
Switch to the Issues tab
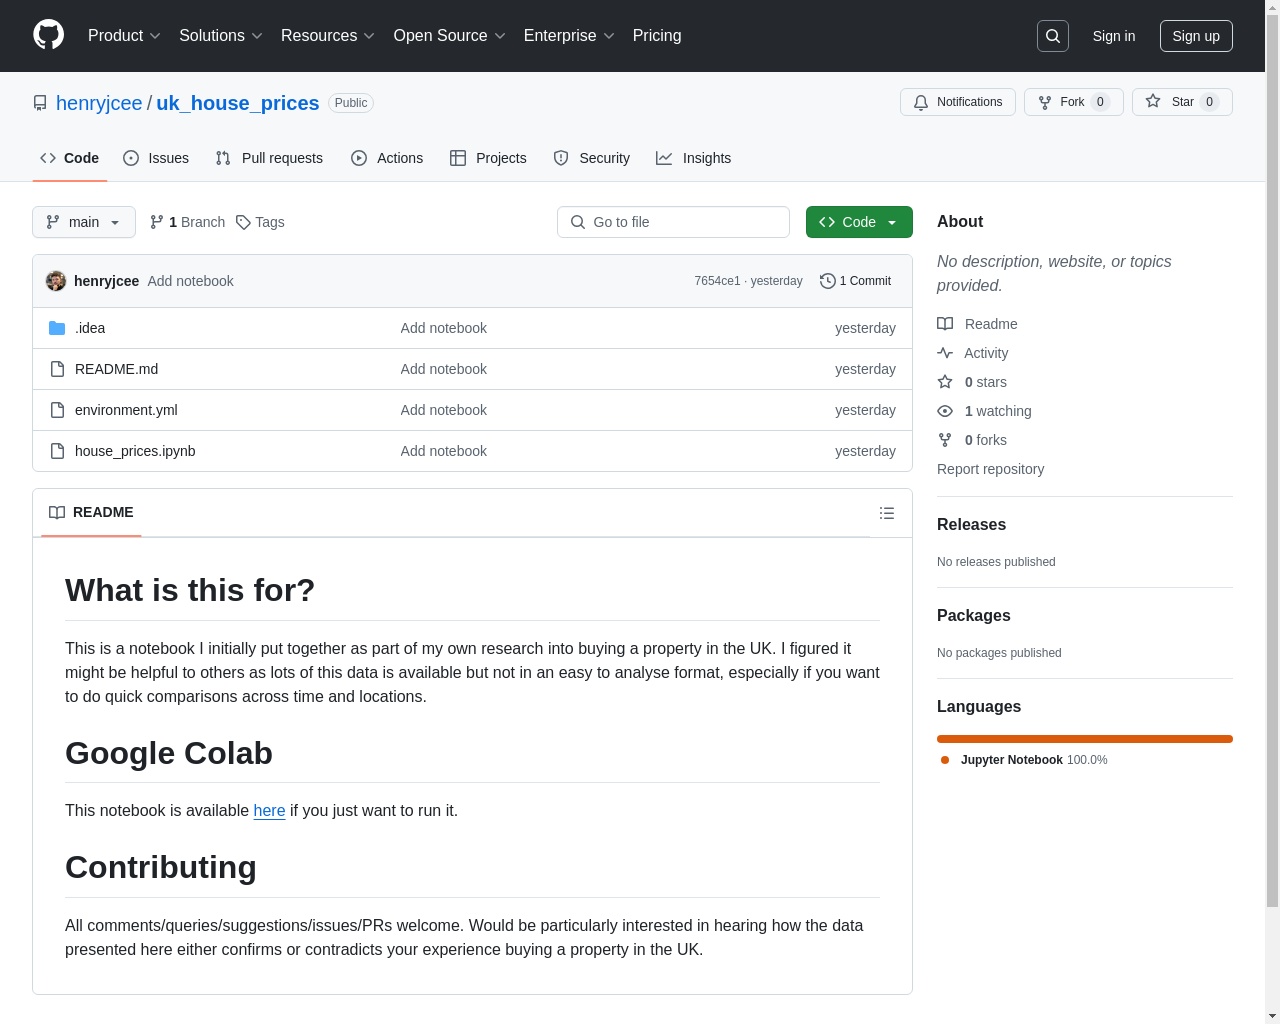156,158
